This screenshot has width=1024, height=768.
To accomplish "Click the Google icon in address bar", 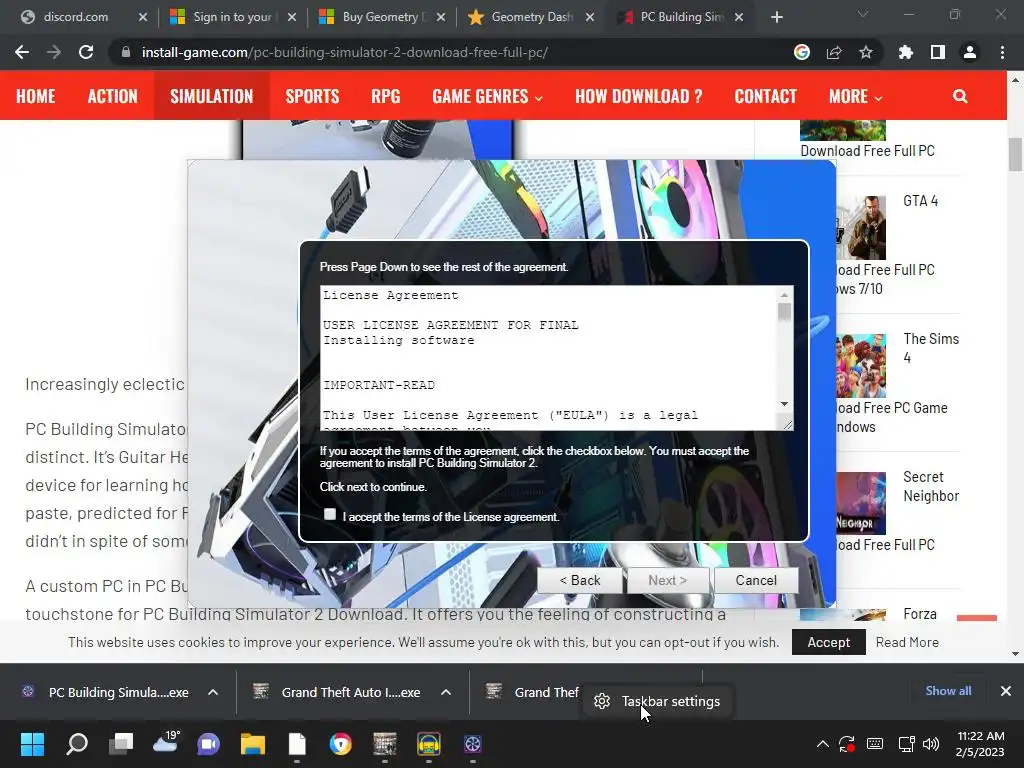I will pos(802,52).
